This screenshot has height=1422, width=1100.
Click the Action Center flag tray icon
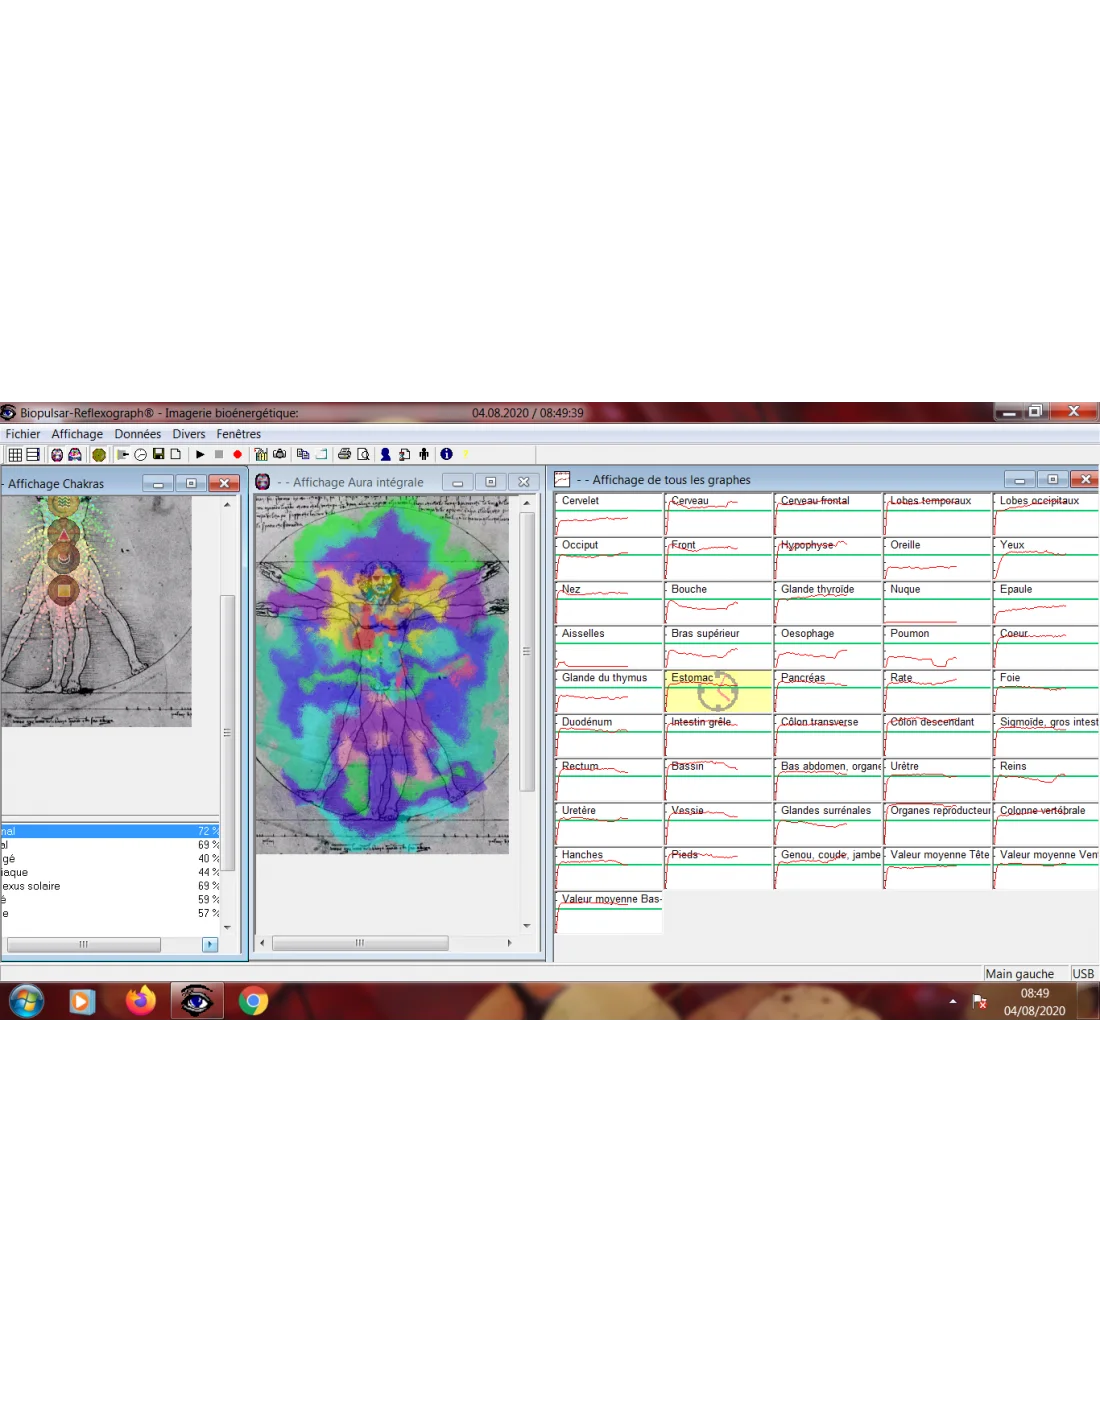click(979, 1001)
